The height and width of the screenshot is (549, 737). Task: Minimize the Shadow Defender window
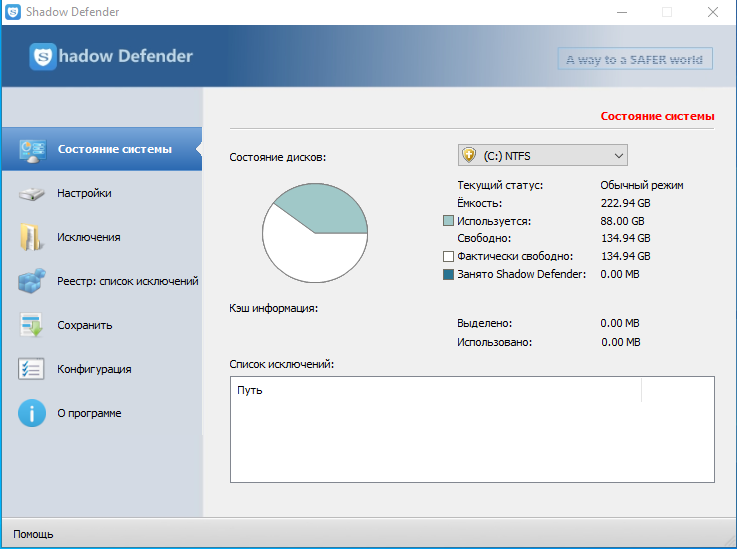click(622, 12)
